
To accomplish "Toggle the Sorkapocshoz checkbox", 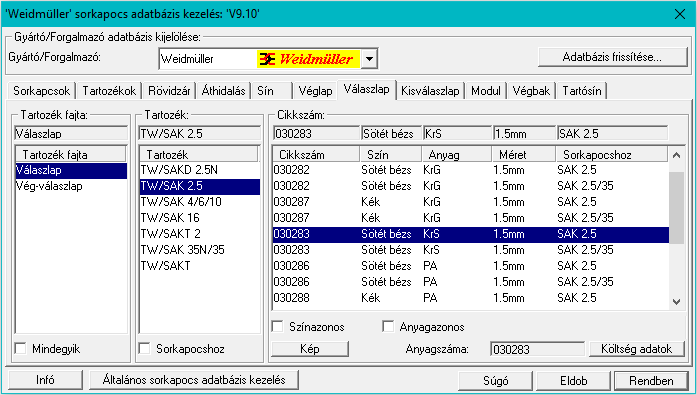I will [144, 348].
